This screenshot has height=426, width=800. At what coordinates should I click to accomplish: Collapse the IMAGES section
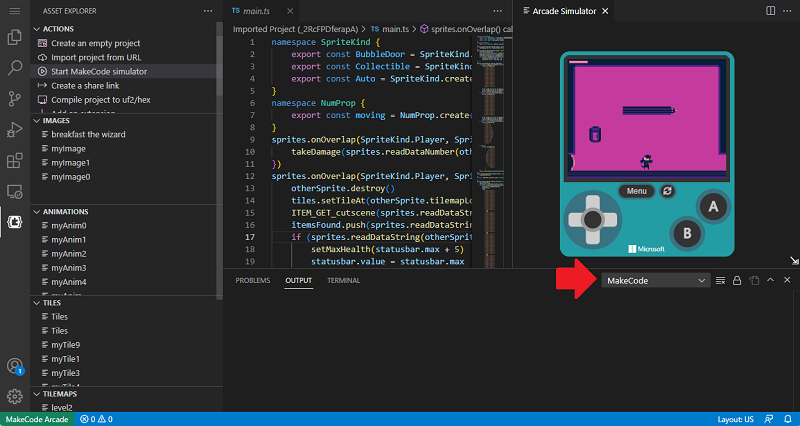[37, 121]
